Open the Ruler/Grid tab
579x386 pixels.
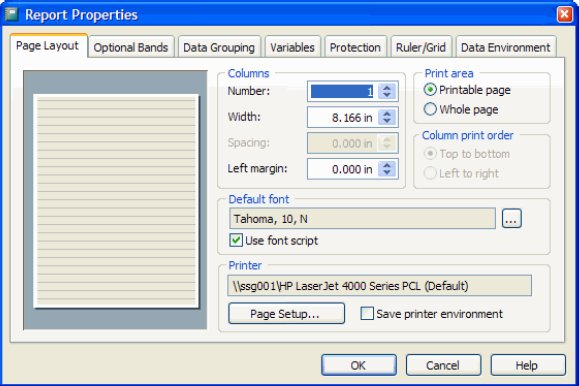point(421,47)
